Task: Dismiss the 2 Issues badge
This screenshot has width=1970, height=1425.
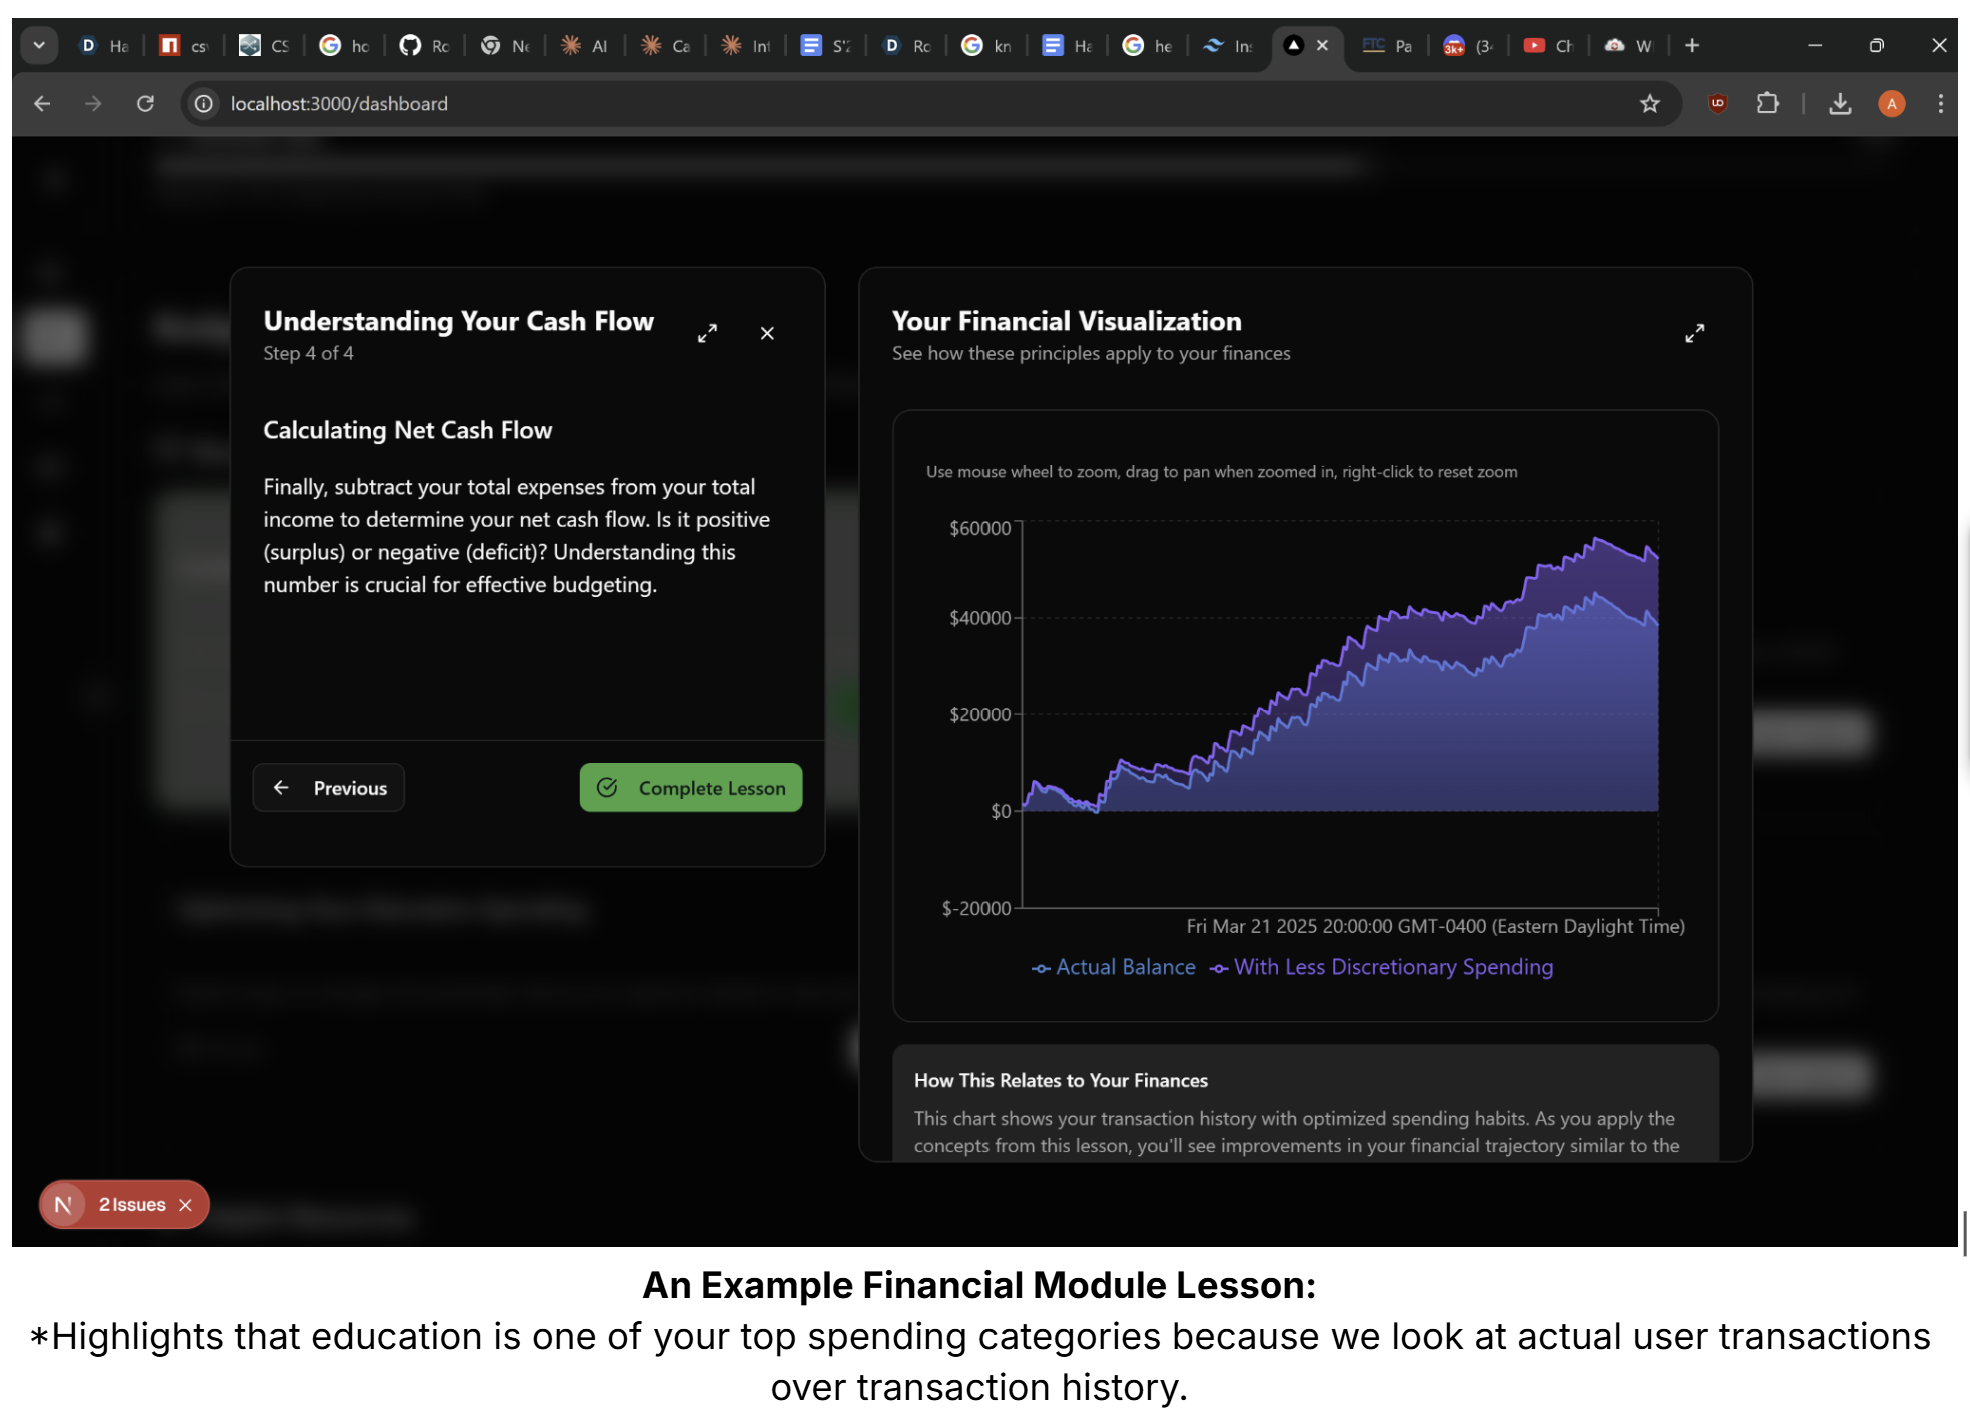Action: (x=186, y=1206)
